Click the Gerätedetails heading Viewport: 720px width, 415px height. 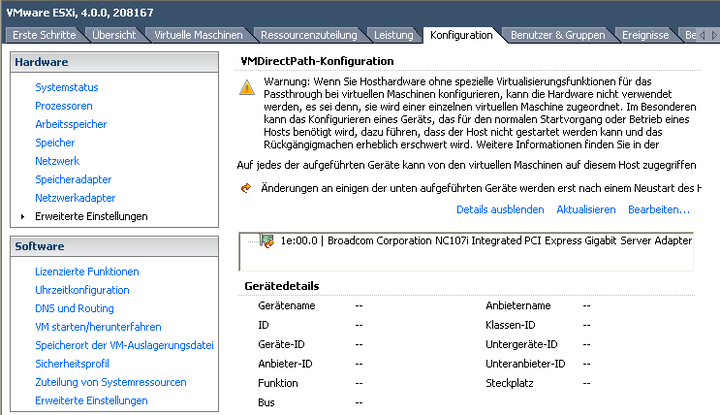(281, 286)
